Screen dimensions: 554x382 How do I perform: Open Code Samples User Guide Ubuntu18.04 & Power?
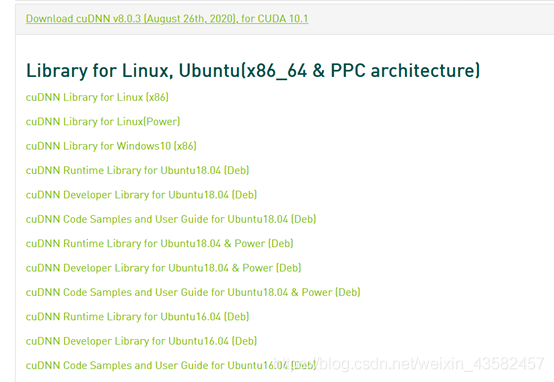[x=193, y=292]
